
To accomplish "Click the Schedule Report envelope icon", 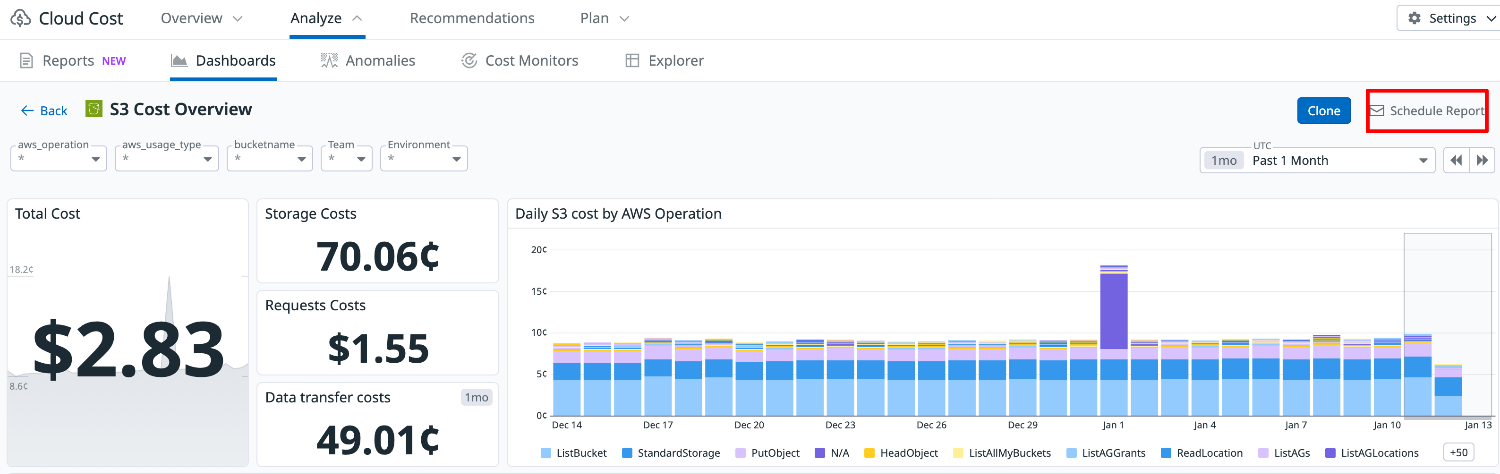I will coord(1377,110).
